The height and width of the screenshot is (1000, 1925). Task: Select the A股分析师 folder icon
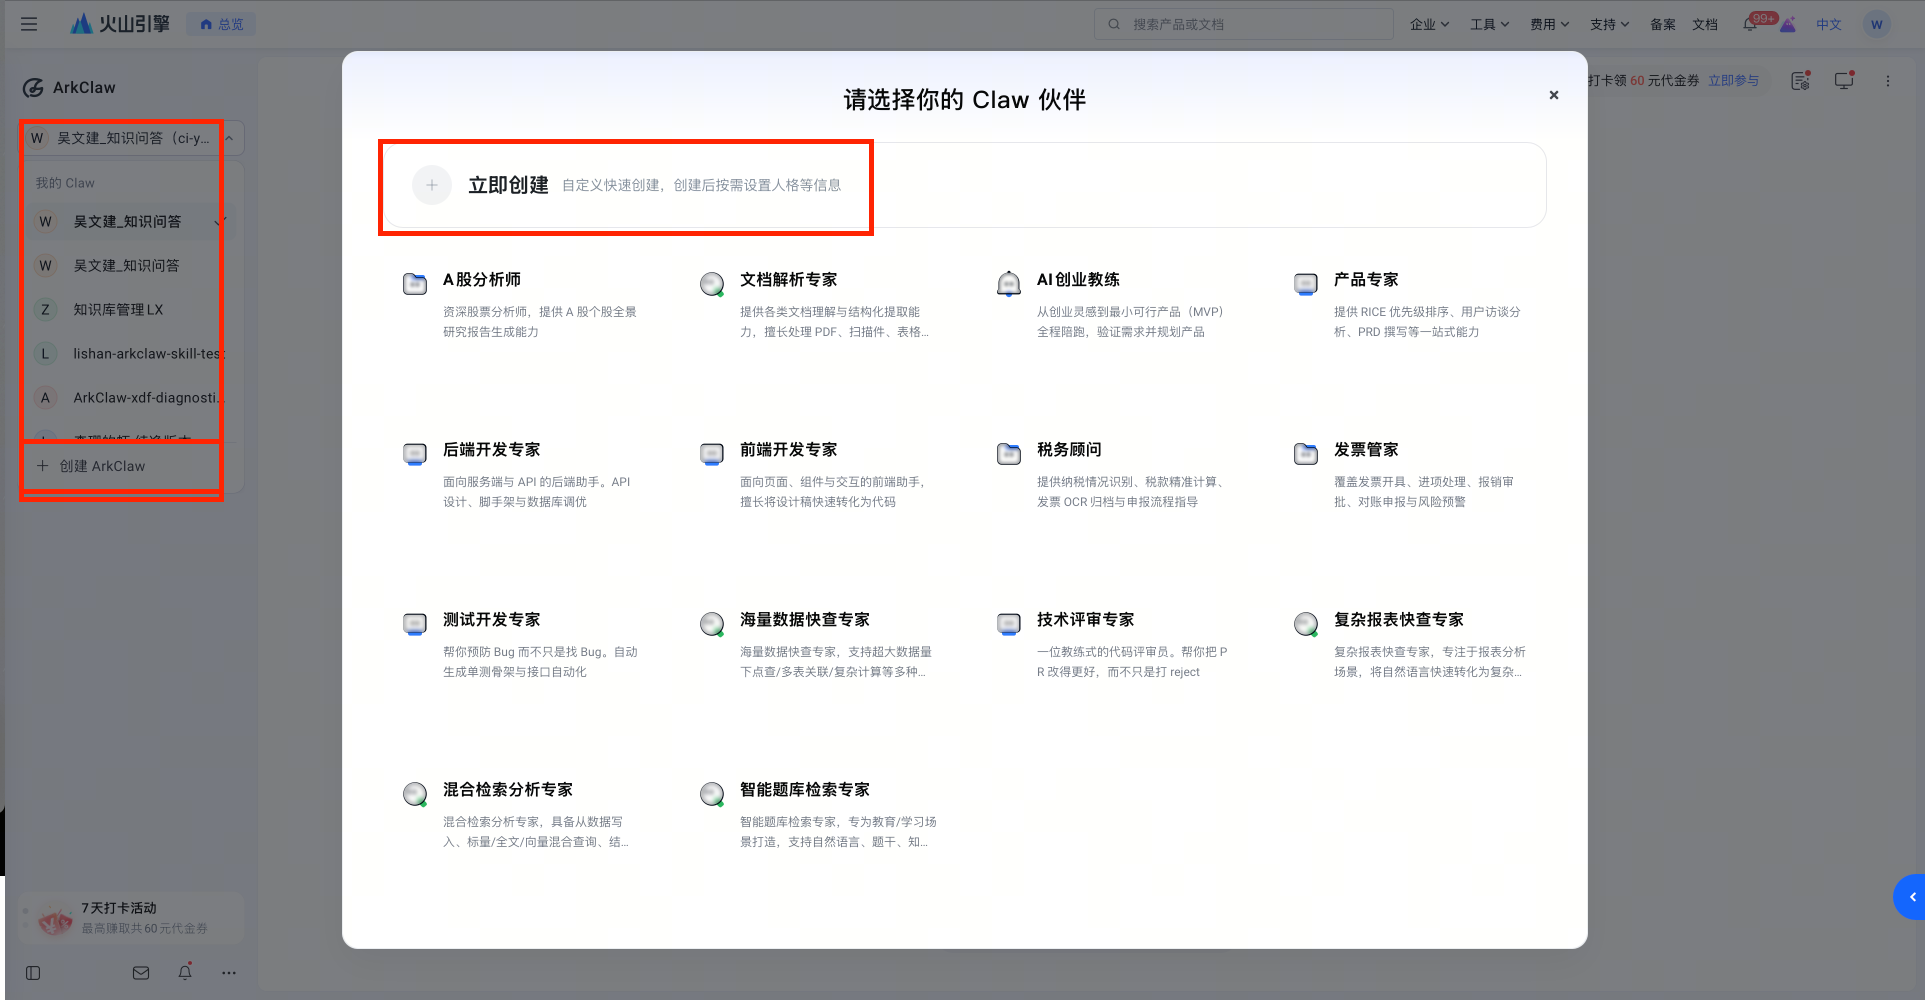(415, 283)
